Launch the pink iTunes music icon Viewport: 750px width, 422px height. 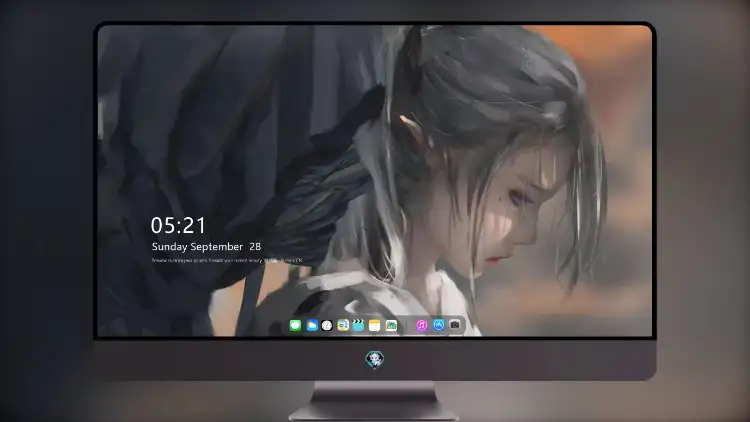pos(421,325)
